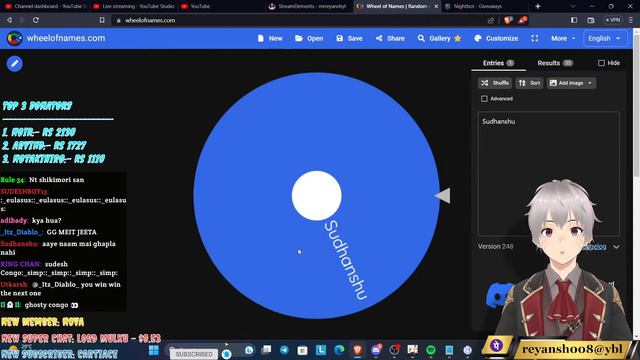Image resolution: width=640 pixels, height=360 pixels.
Task: Open OBS Studio from the taskbar
Action: (x=394, y=350)
